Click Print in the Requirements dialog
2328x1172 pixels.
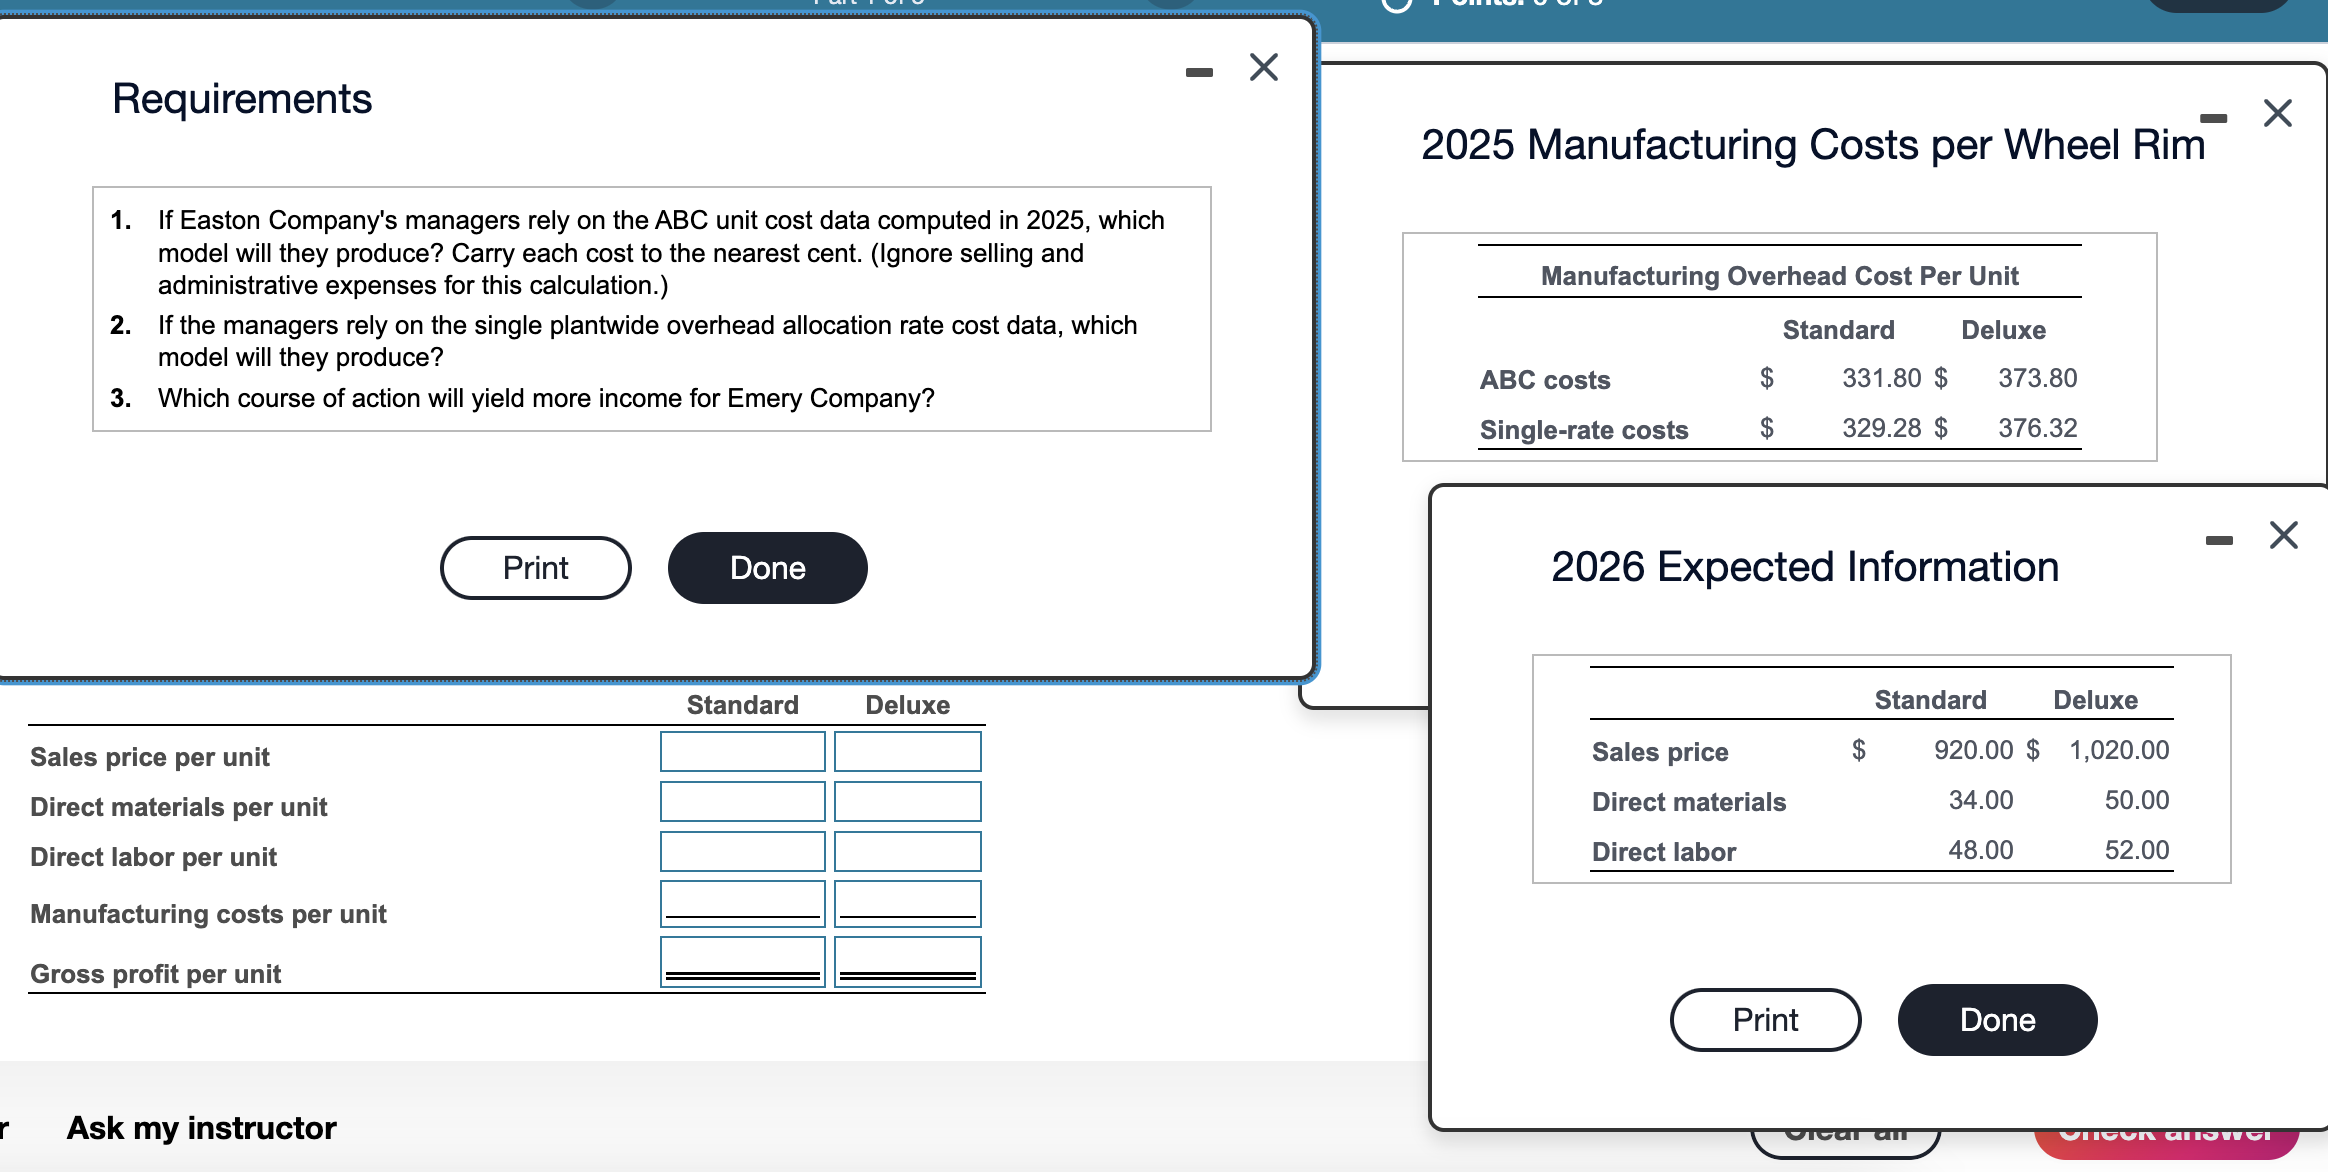[x=535, y=567]
